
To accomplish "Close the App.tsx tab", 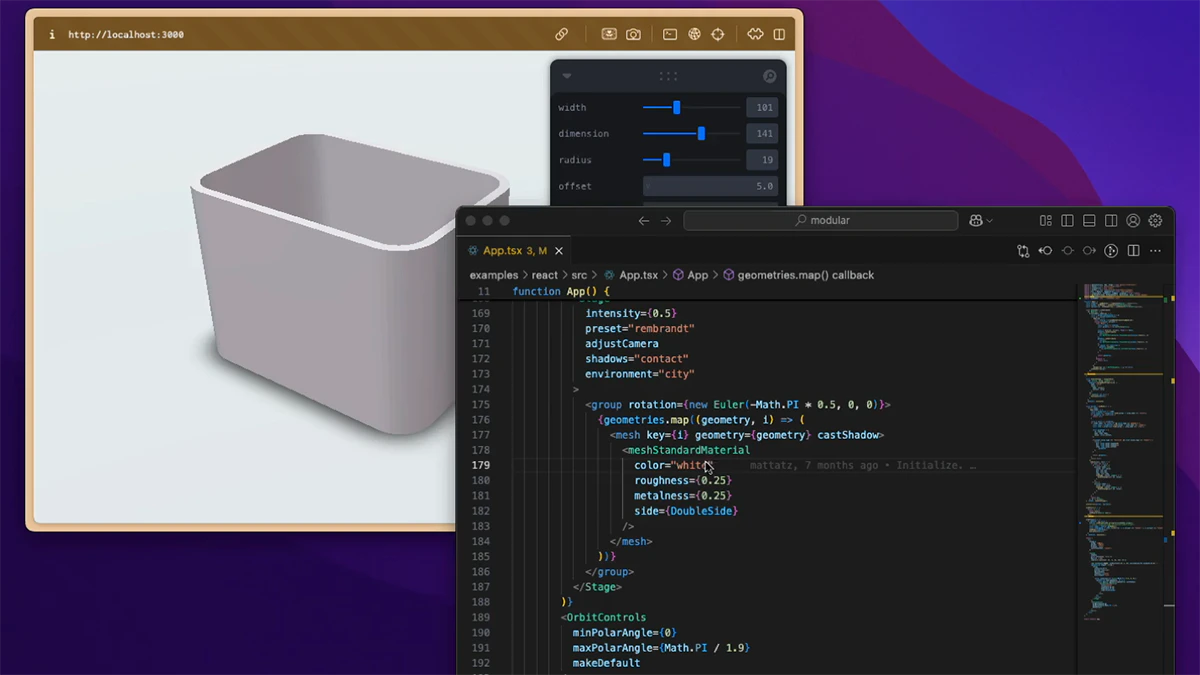I will 559,251.
